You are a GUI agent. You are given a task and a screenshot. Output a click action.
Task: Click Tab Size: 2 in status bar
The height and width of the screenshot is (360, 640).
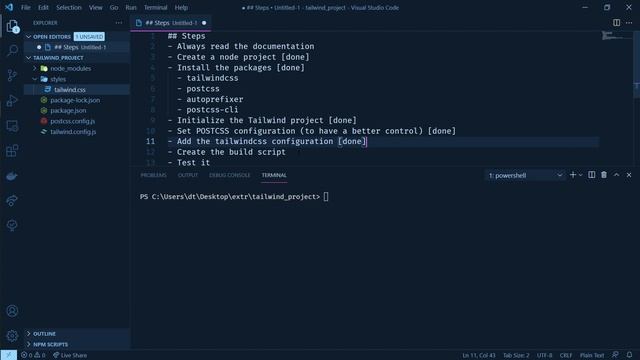point(516,355)
